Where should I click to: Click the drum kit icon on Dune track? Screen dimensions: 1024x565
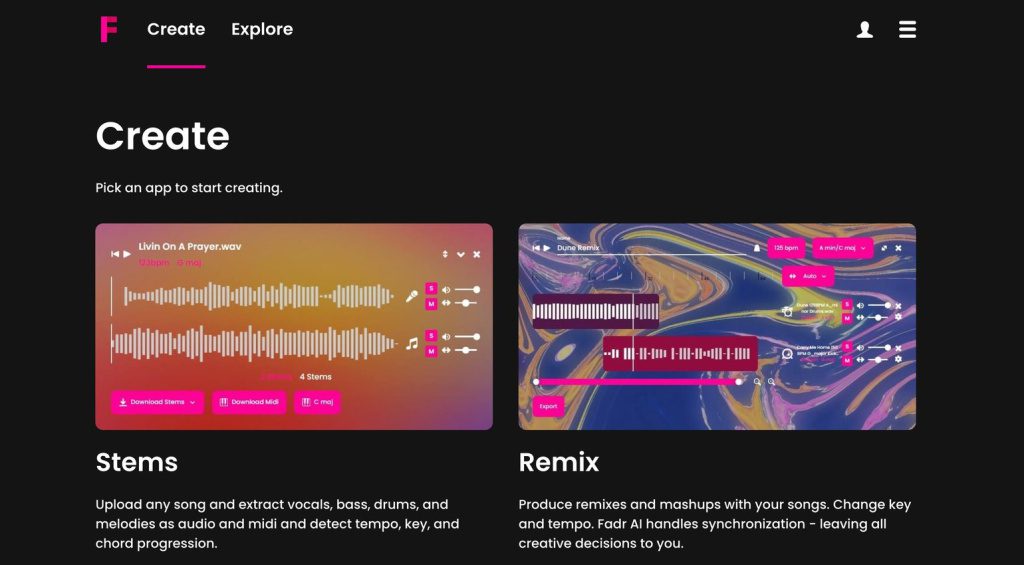[x=788, y=312]
